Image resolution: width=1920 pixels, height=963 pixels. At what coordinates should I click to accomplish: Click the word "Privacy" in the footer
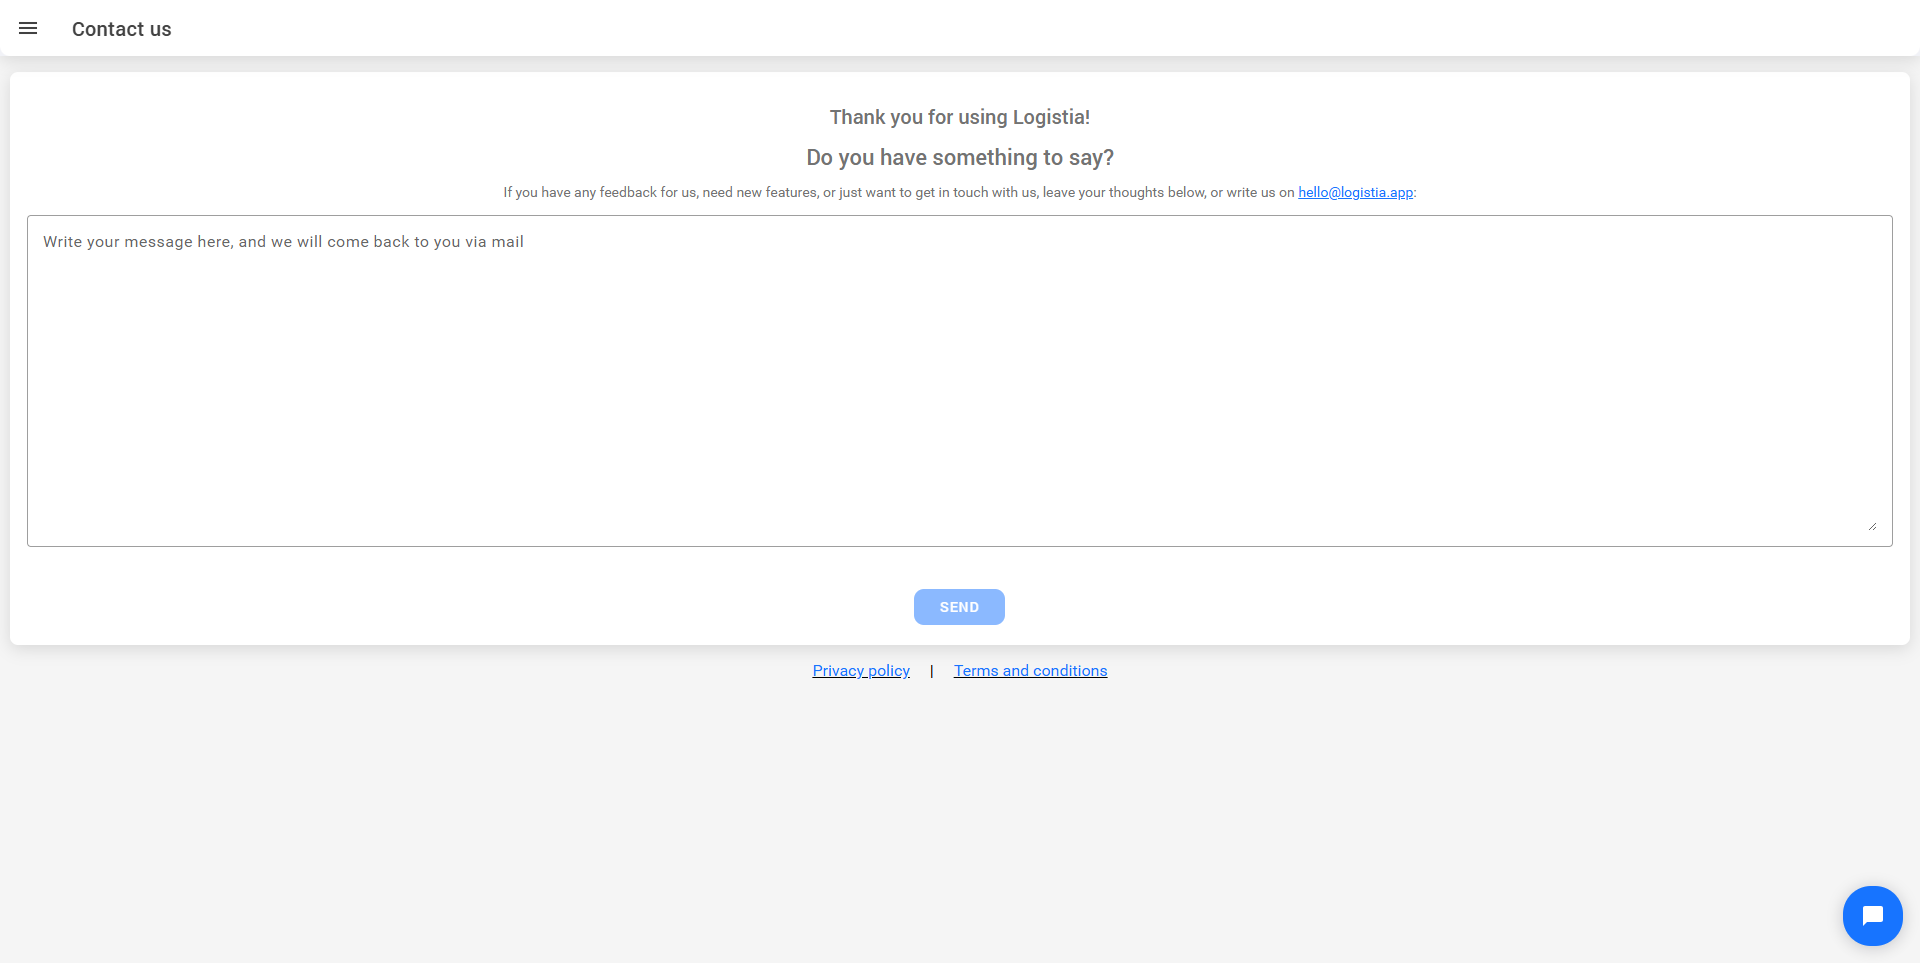[838, 671]
